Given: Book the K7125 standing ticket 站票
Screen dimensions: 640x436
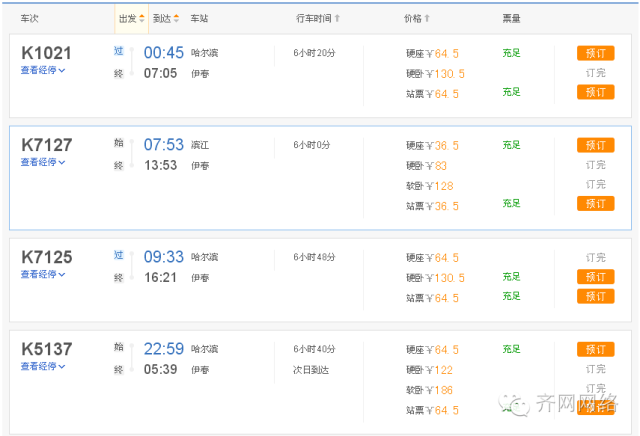Looking at the screenshot, I should click(x=596, y=296).
